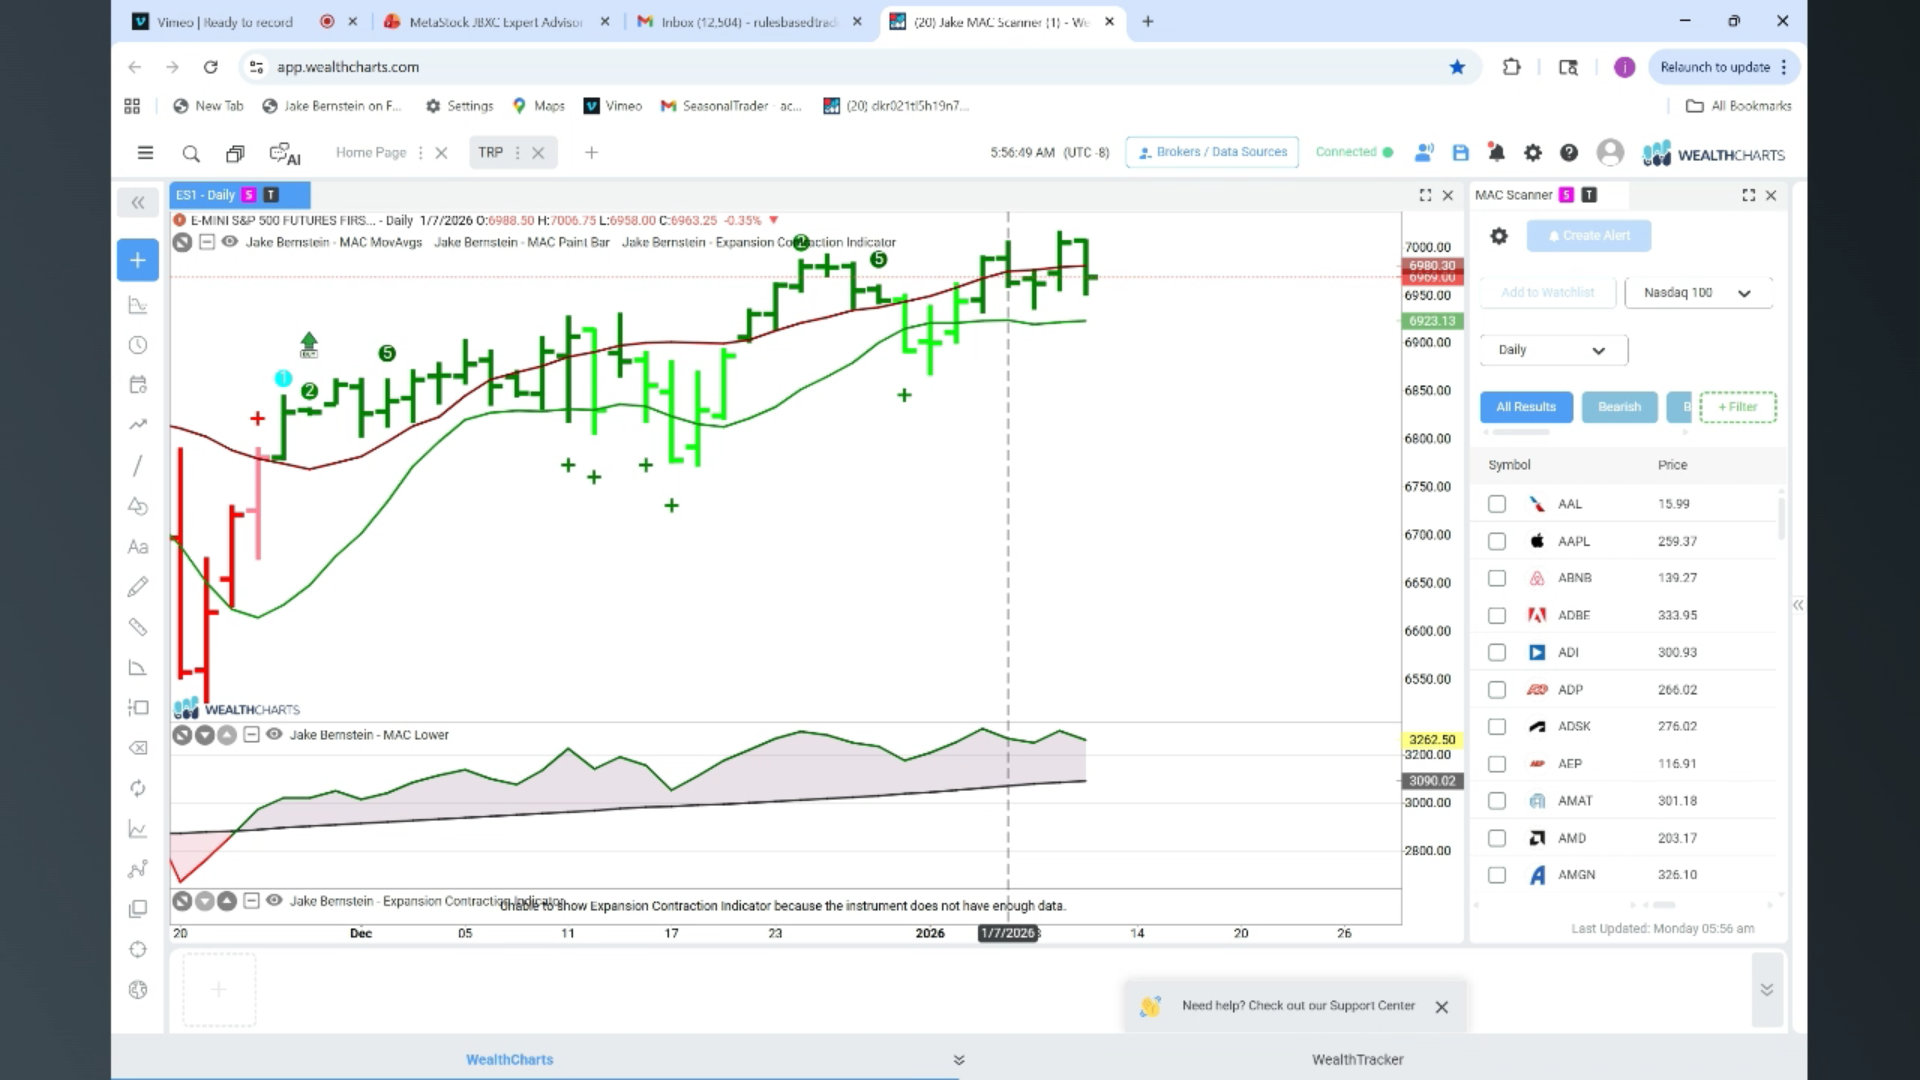1920x1080 pixels.
Task: Tick the ADBE row checkbox
Action: click(x=1496, y=615)
